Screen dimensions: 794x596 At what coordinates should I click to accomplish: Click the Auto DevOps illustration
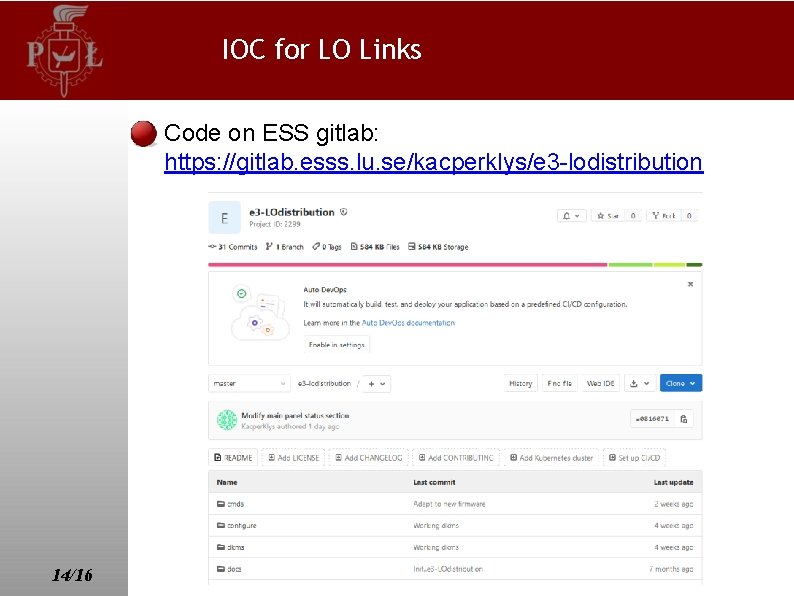[260, 312]
